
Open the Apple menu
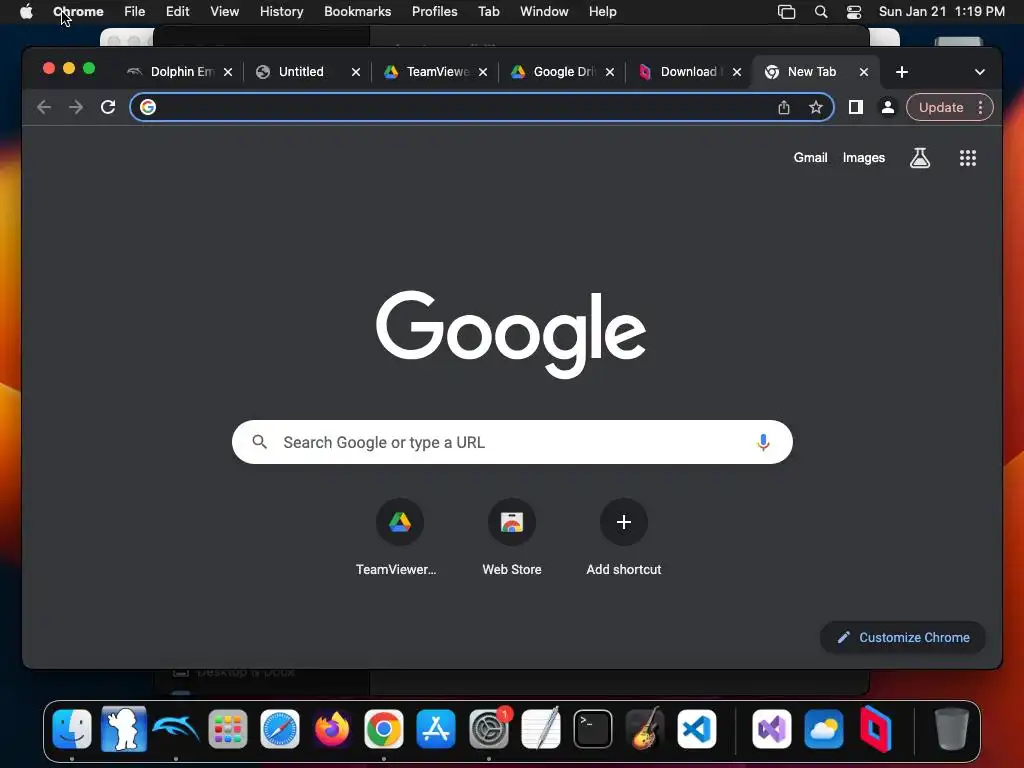pos(26,12)
